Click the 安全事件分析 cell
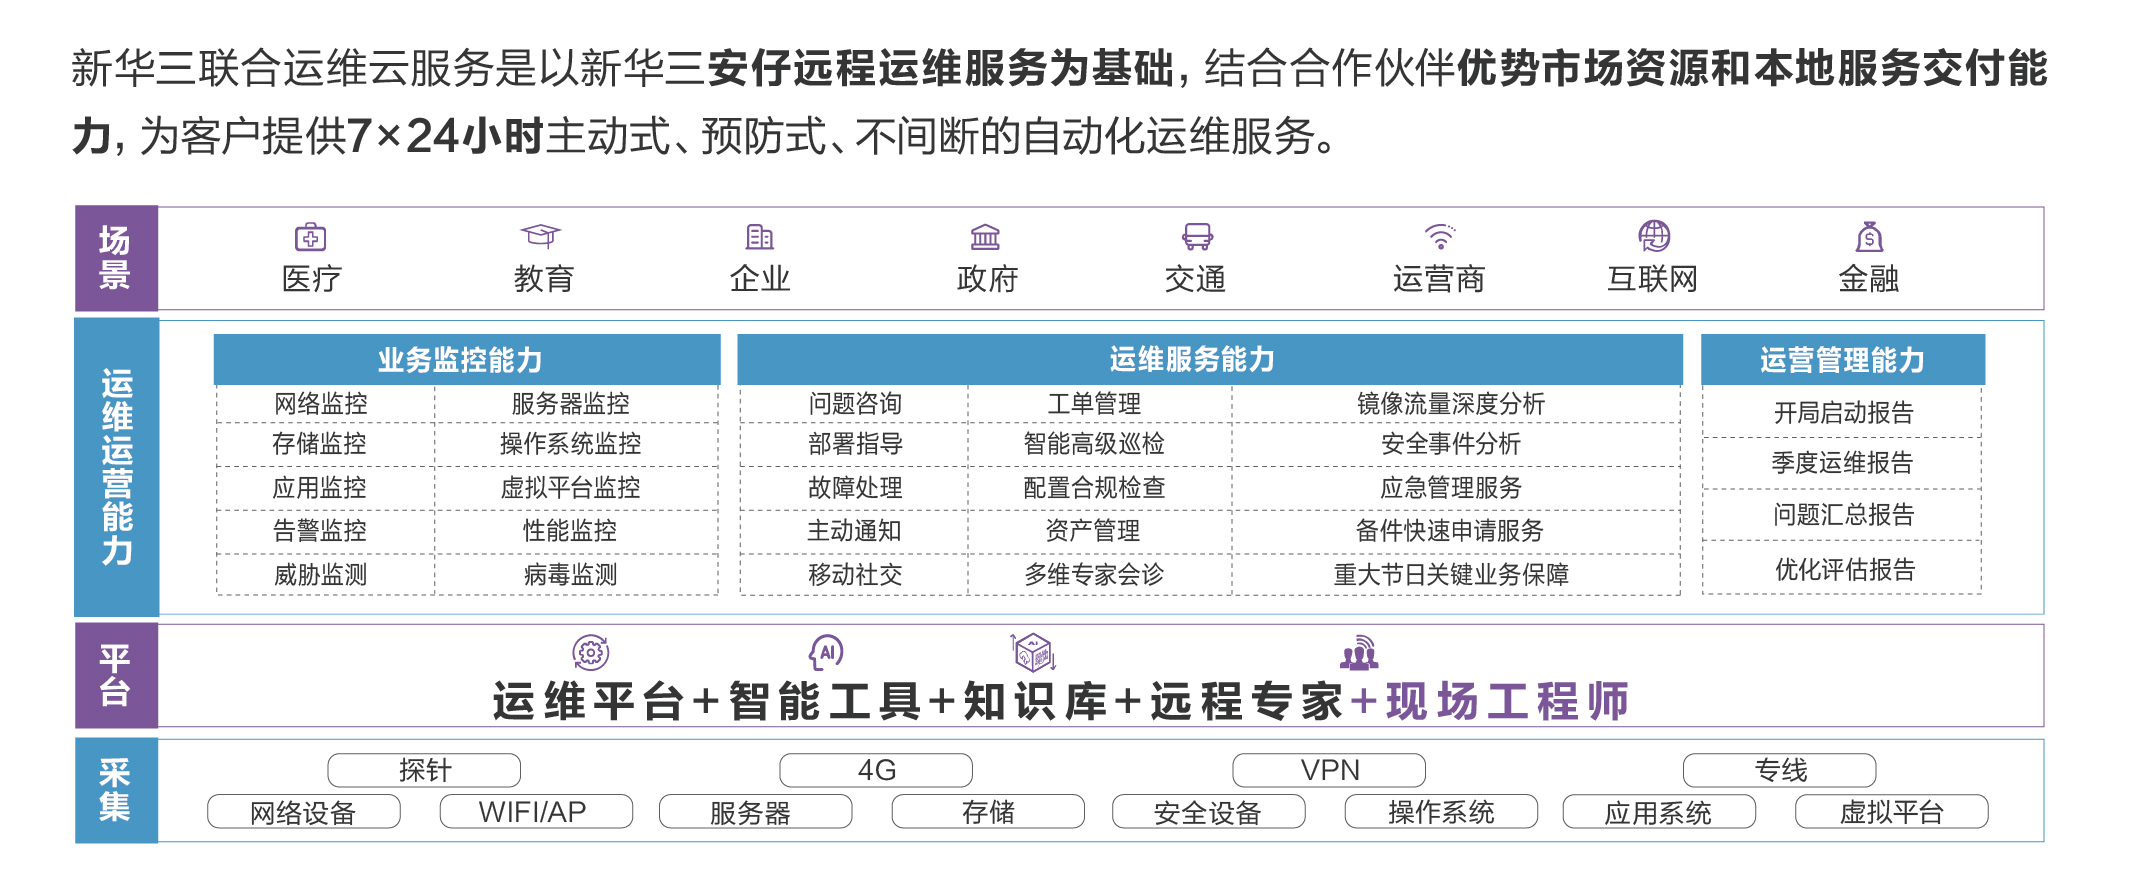Image resolution: width=2129 pixels, height=875 pixels. coord(1456,444)
